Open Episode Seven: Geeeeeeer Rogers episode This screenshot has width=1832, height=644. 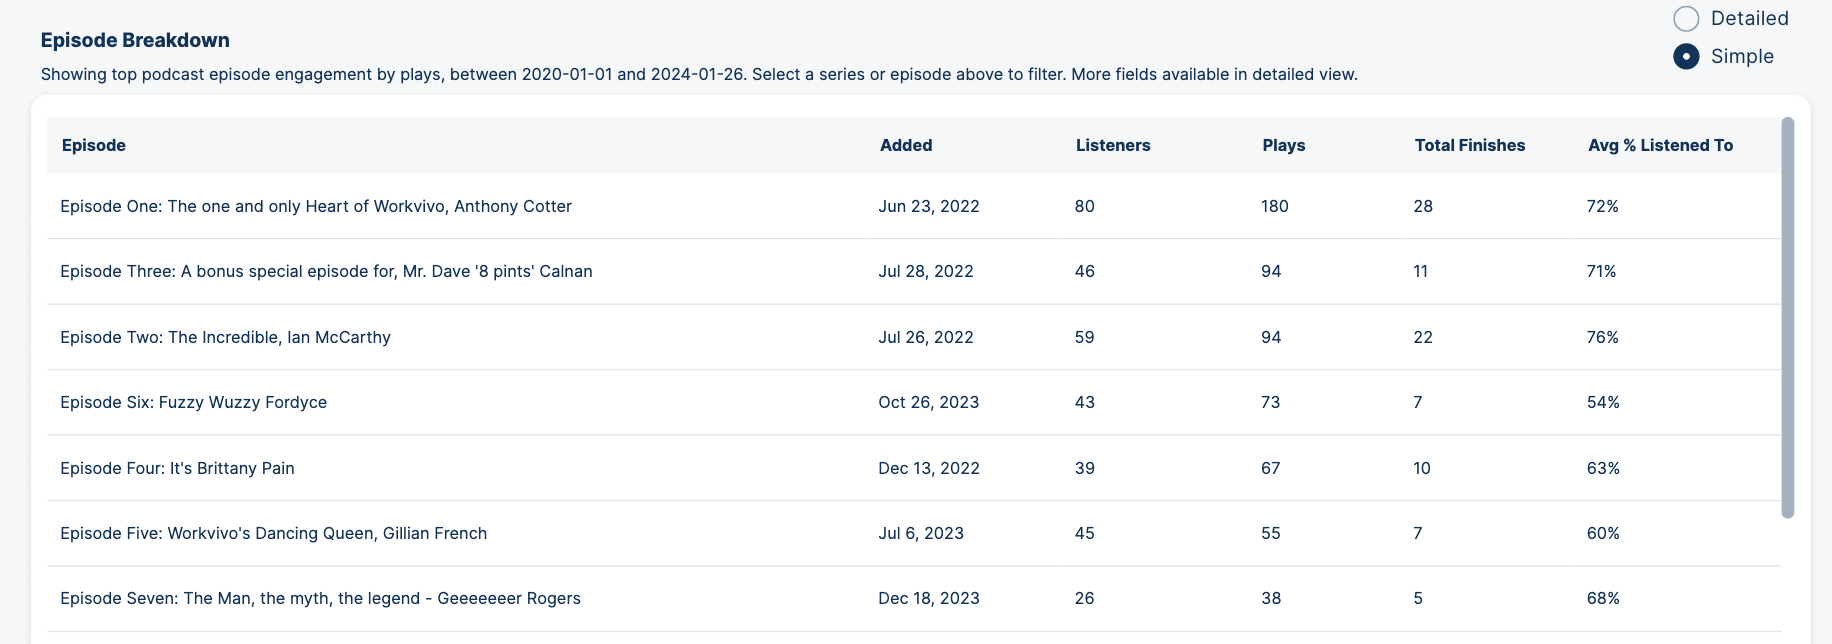point(320,598)
